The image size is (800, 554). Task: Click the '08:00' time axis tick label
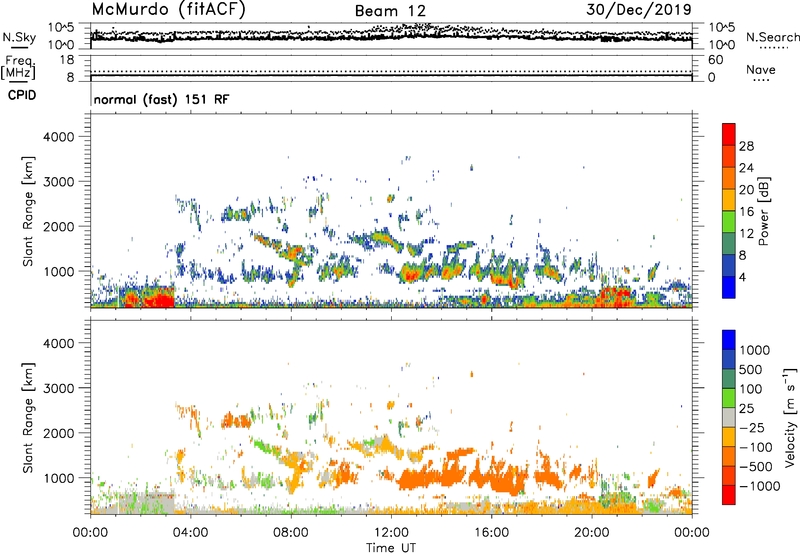(x=291, y=533)
